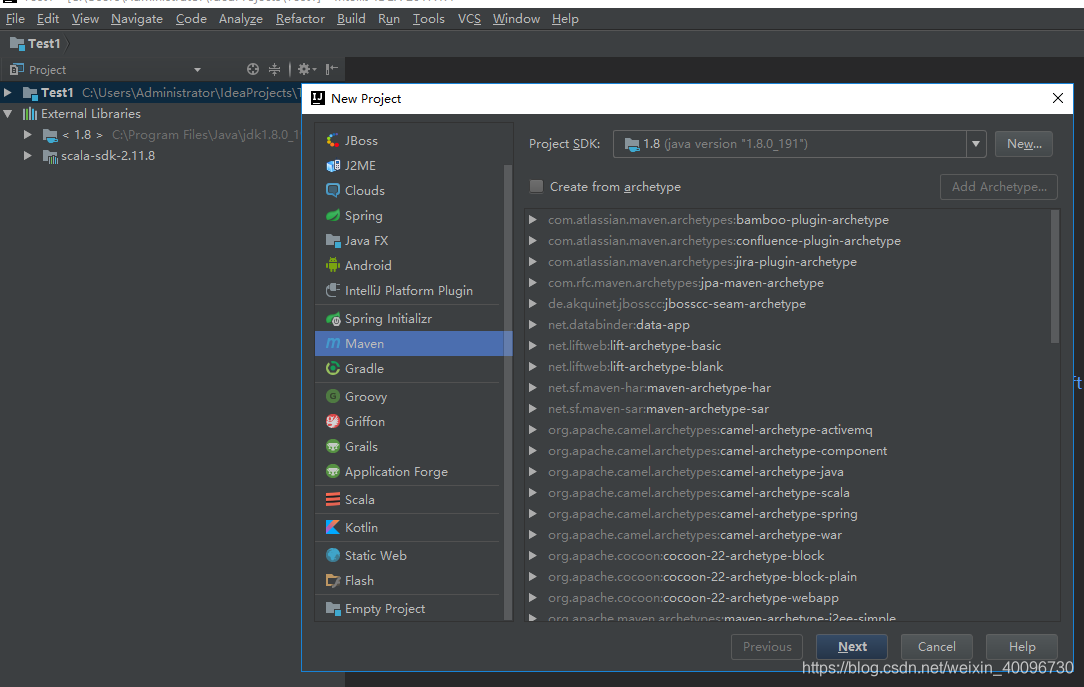Image resolution: width=1084 pixels, height=687 pixels.
Task: Choose the Clouds project type icon
Action: (333, 190)
